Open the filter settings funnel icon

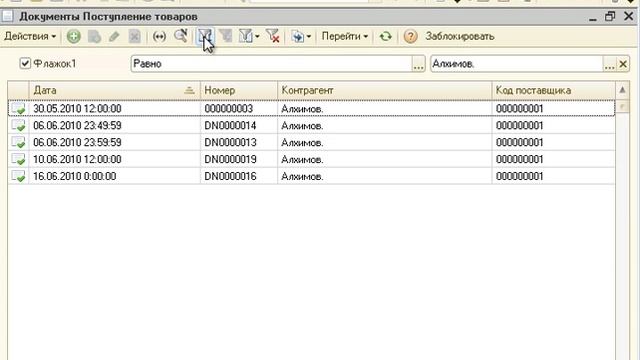coord(204,36)
